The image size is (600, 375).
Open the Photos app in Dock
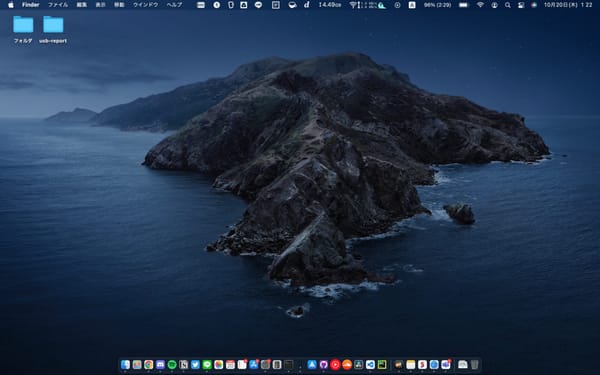pos(218,365)
